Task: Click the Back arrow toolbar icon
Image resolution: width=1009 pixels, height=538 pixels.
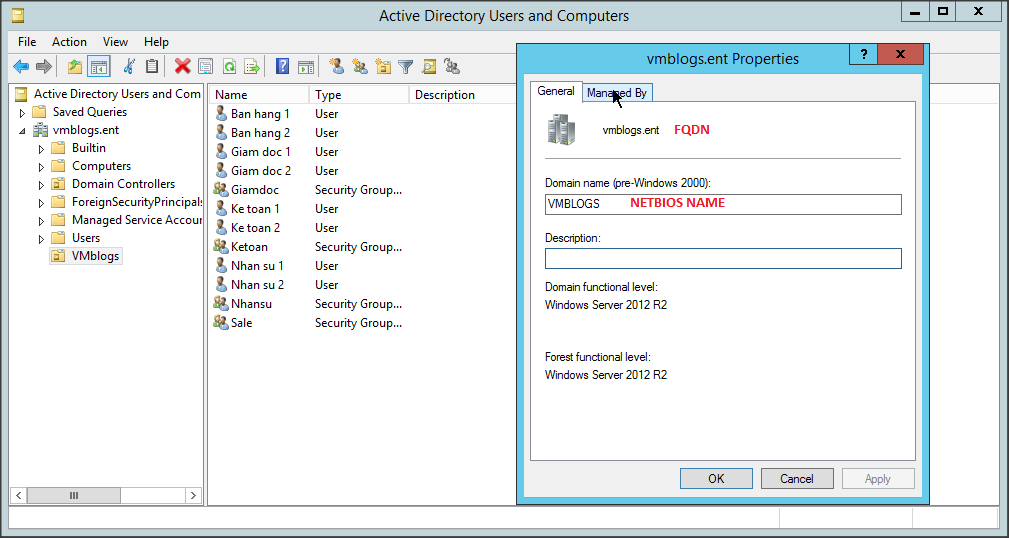Action: pyautogui.click(x=21, y=67)
